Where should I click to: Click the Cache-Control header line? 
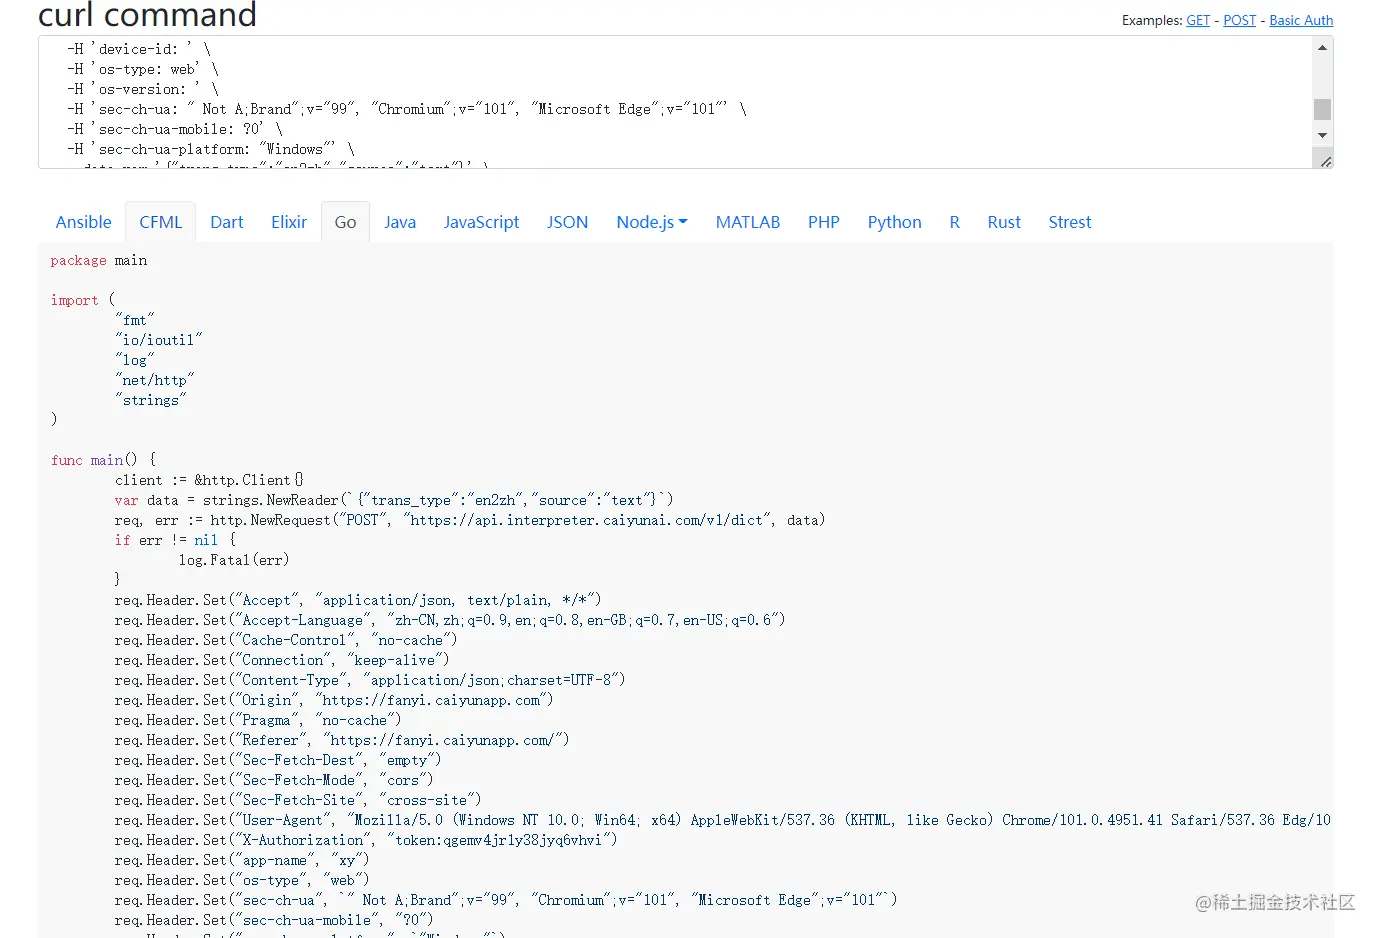click(x=286, y=640)
